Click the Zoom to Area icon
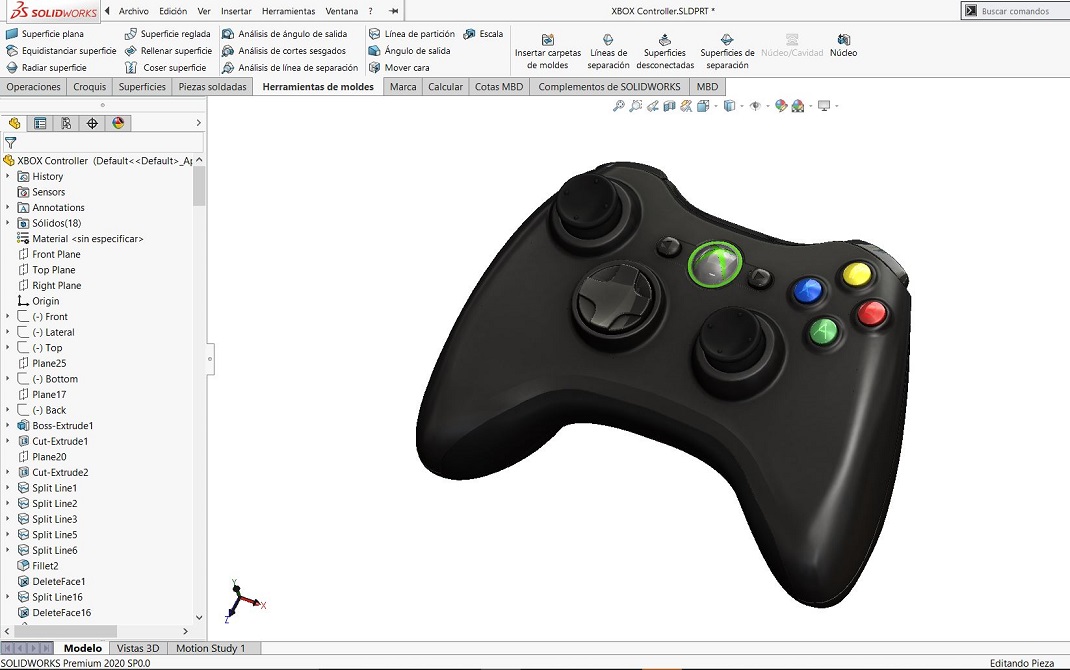Image resolution: width=1070 pixels, height=670 pixels. 635,106
